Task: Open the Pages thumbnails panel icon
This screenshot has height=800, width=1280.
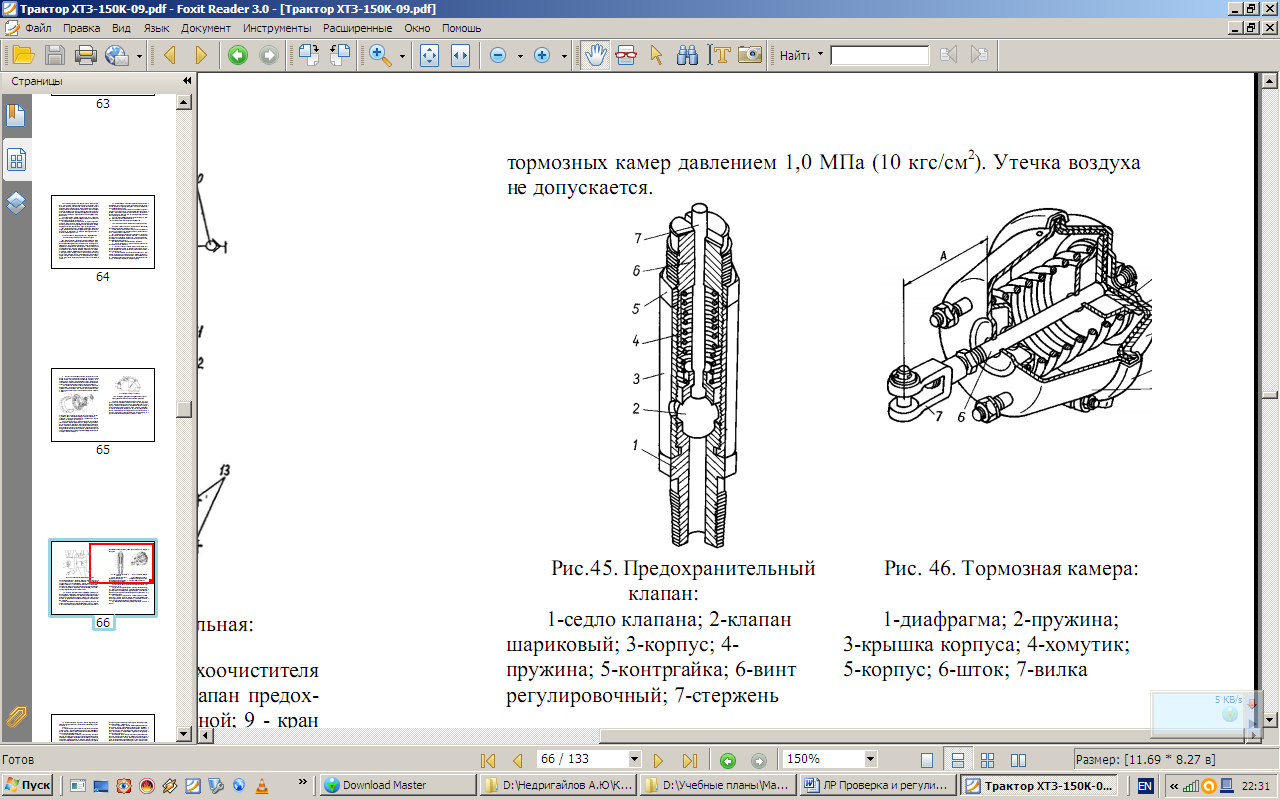Action: click(x=16, y=160)
